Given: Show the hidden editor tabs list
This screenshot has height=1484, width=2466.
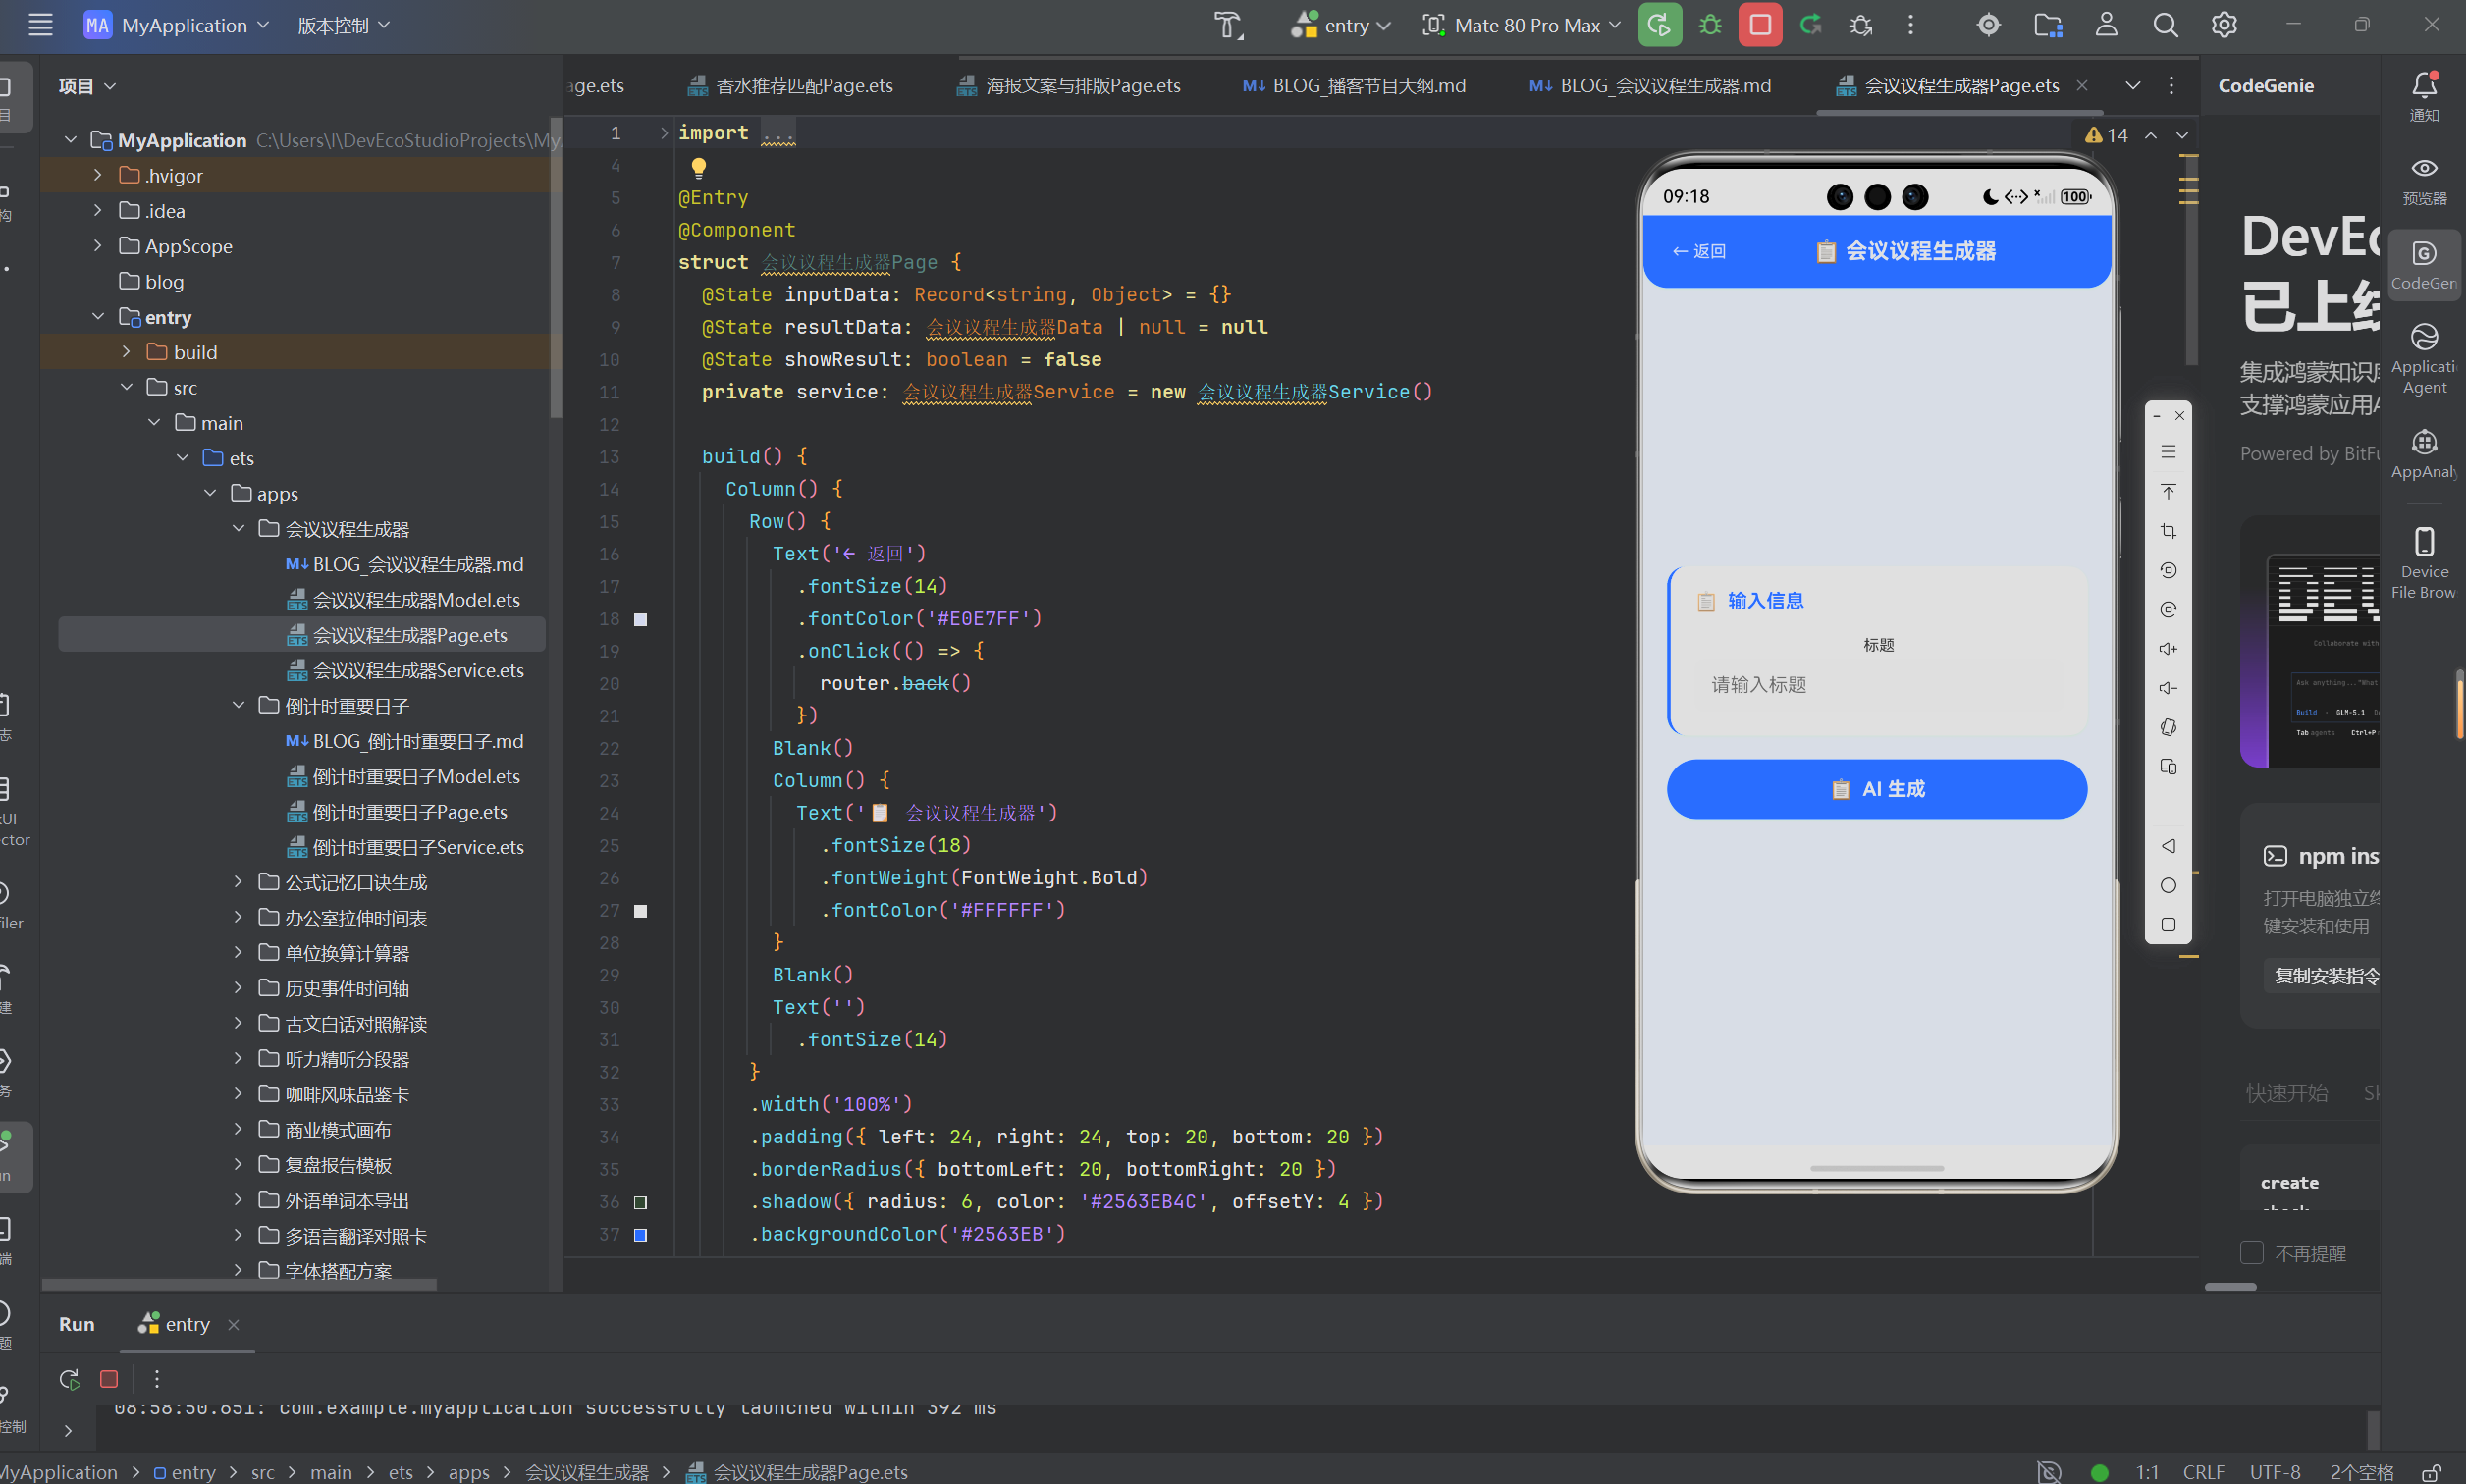Looking at the screenshot, I should (x=2133, y=85).
